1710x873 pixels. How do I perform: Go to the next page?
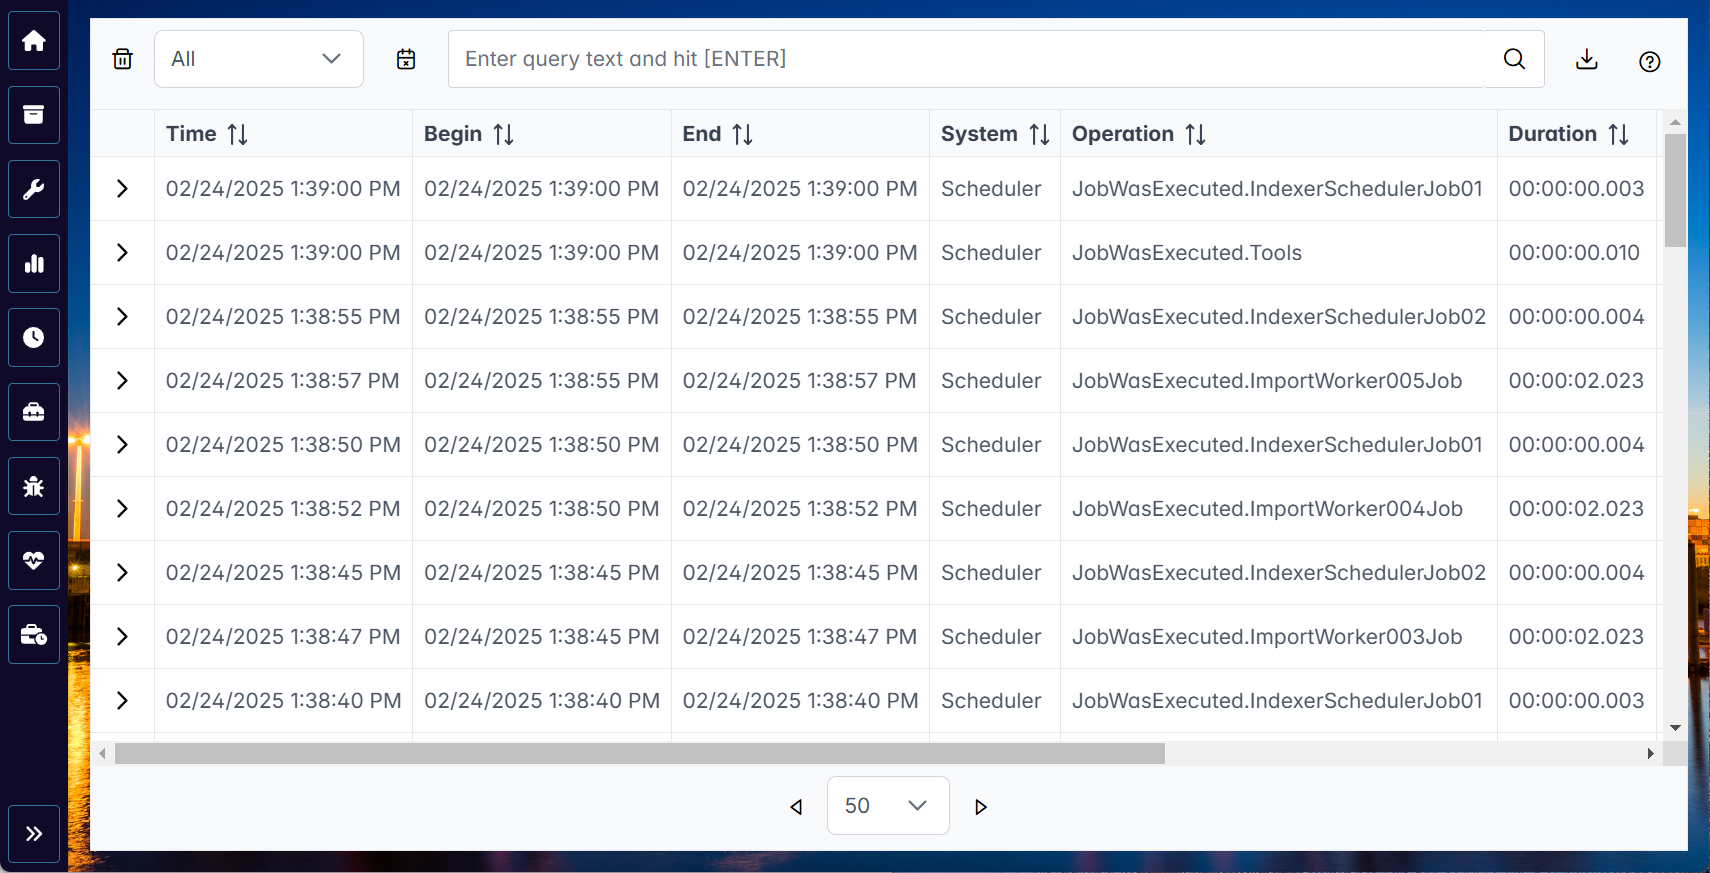pos(981,807)
